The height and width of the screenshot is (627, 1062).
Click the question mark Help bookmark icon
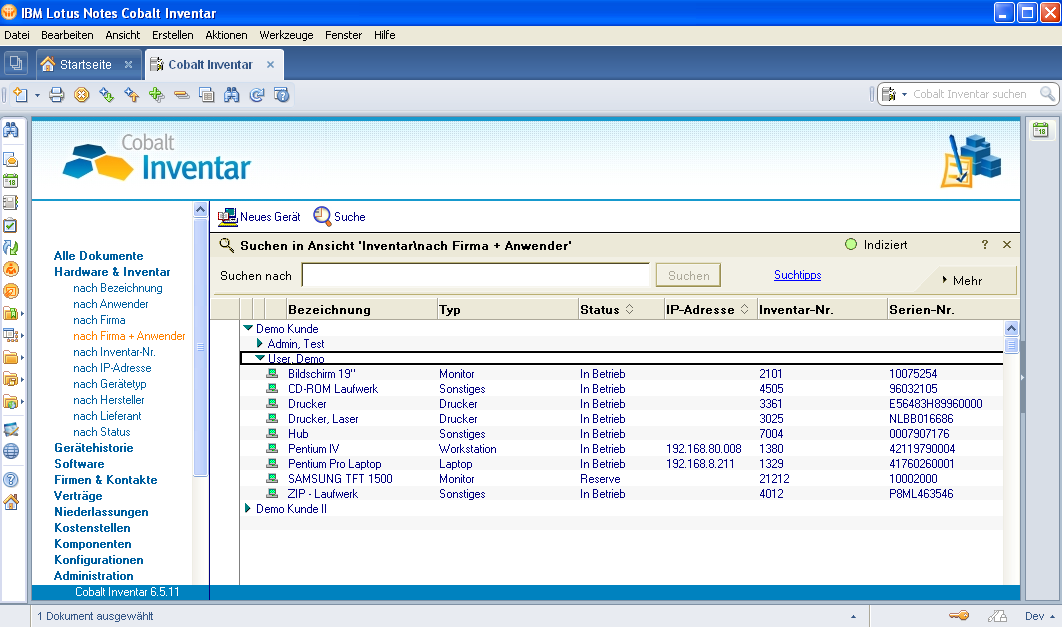click(11, 480)
